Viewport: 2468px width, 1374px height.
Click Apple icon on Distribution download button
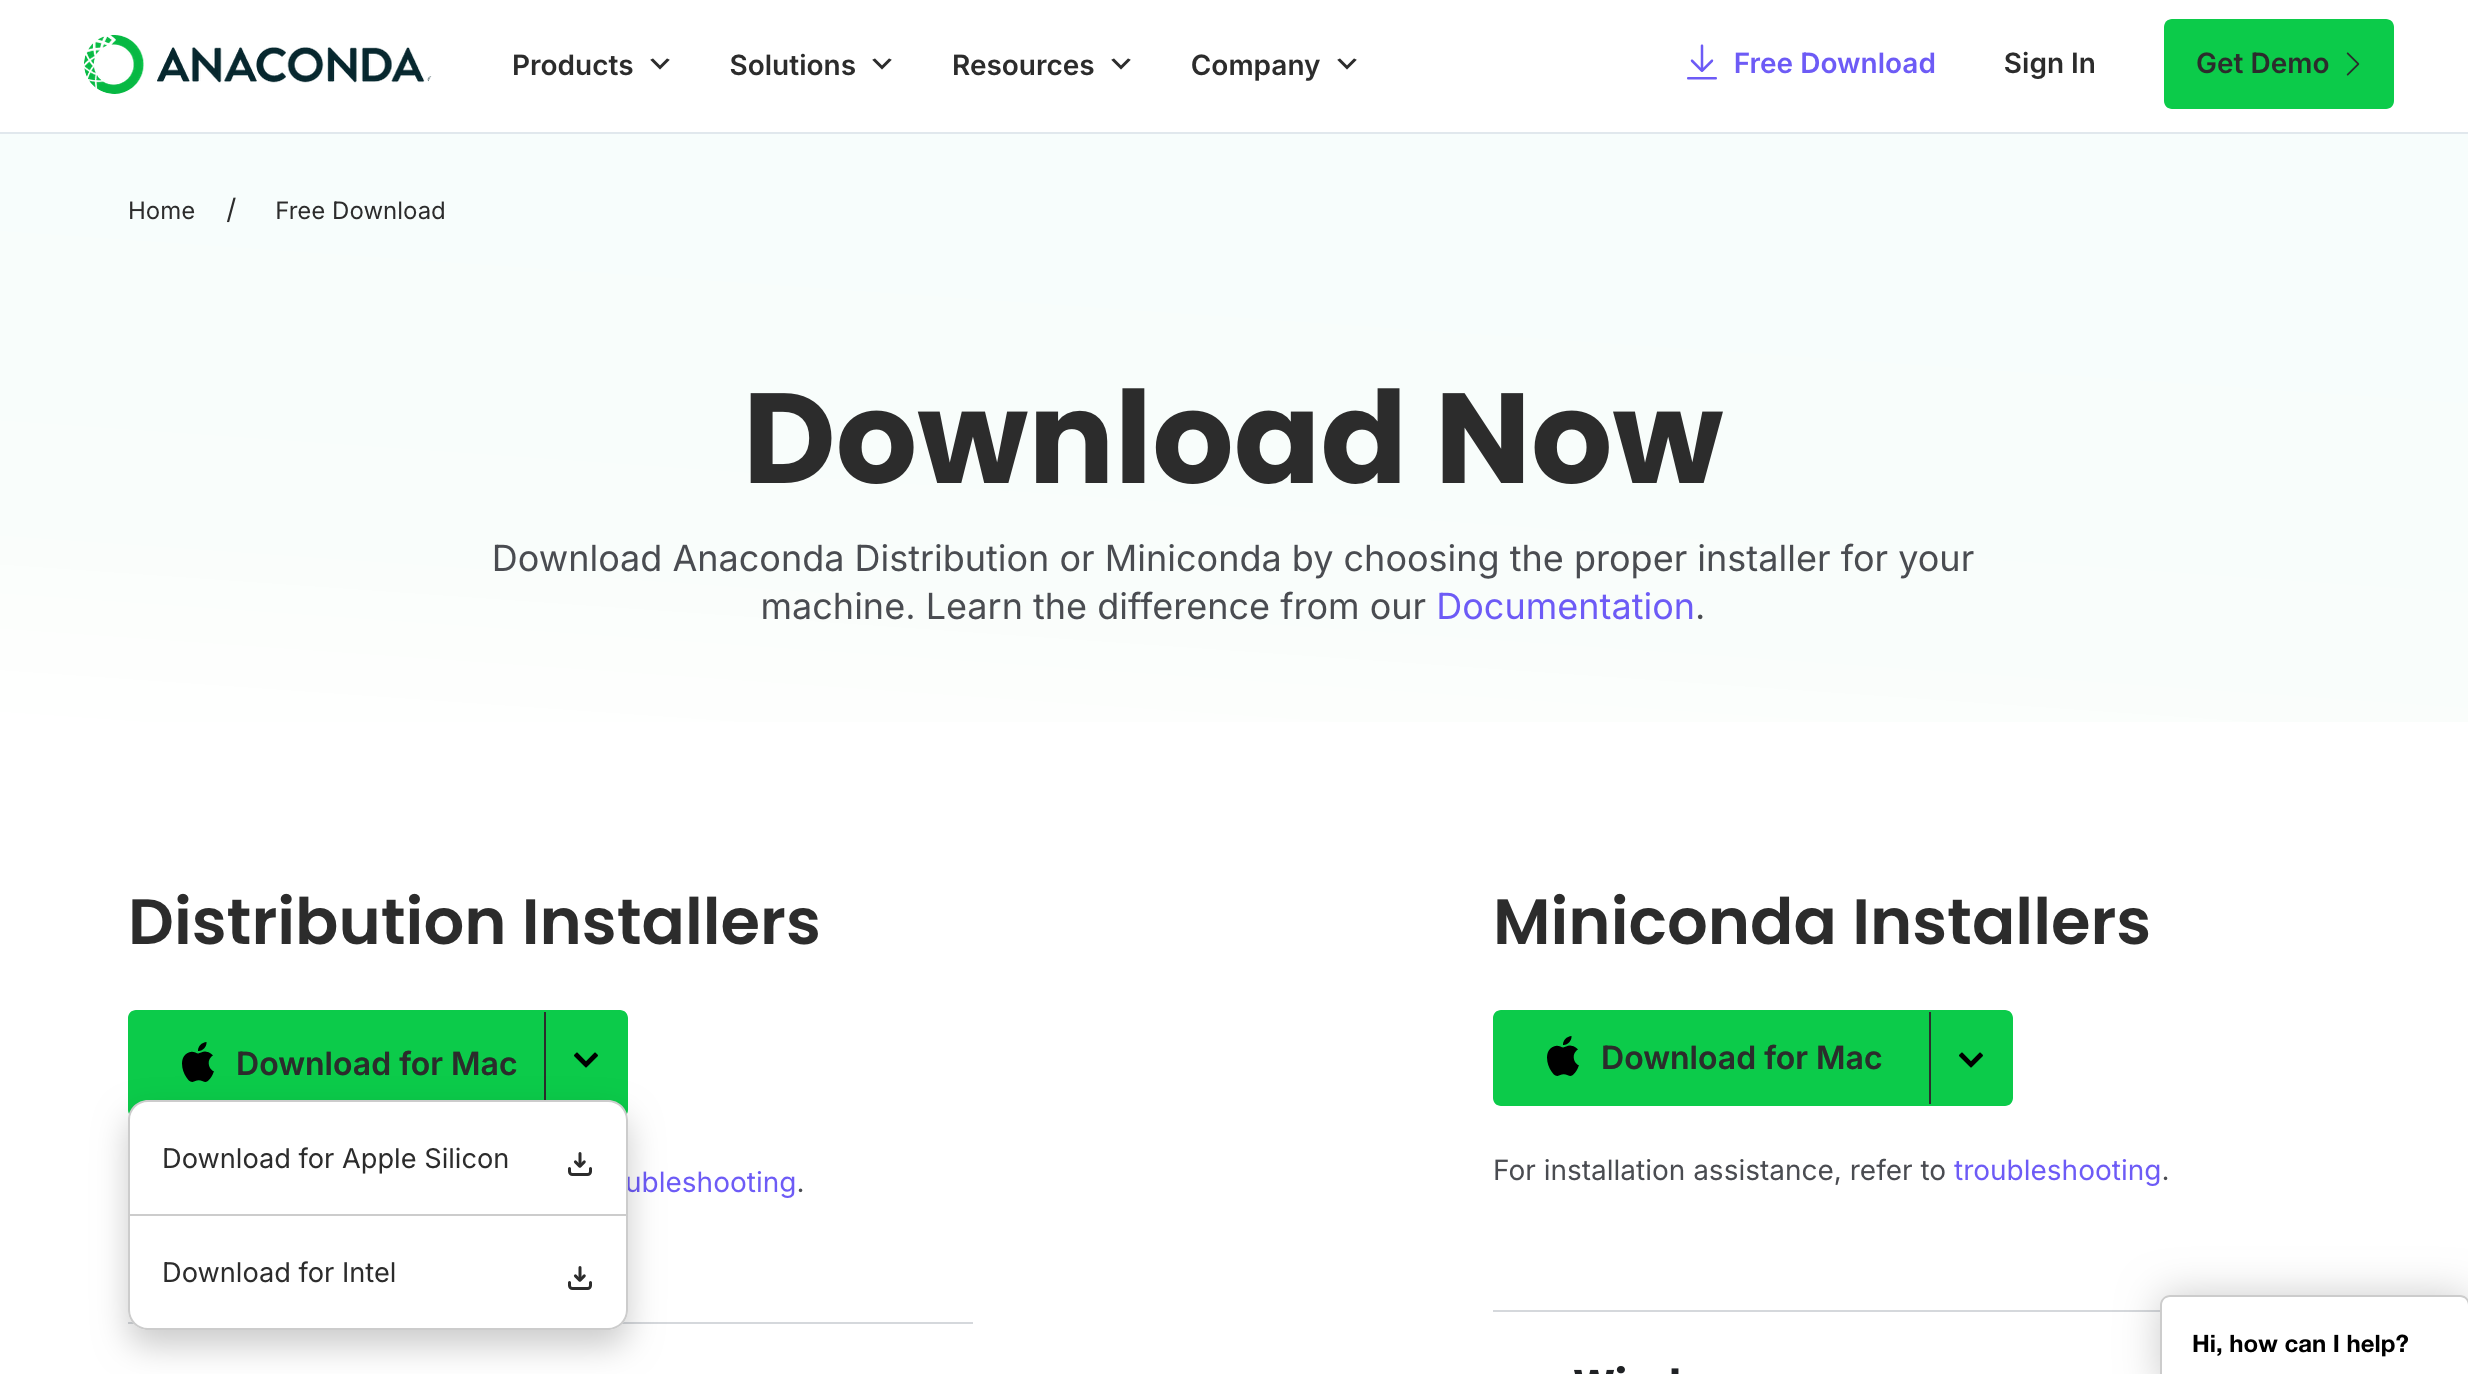click(x=198, y=1062)
